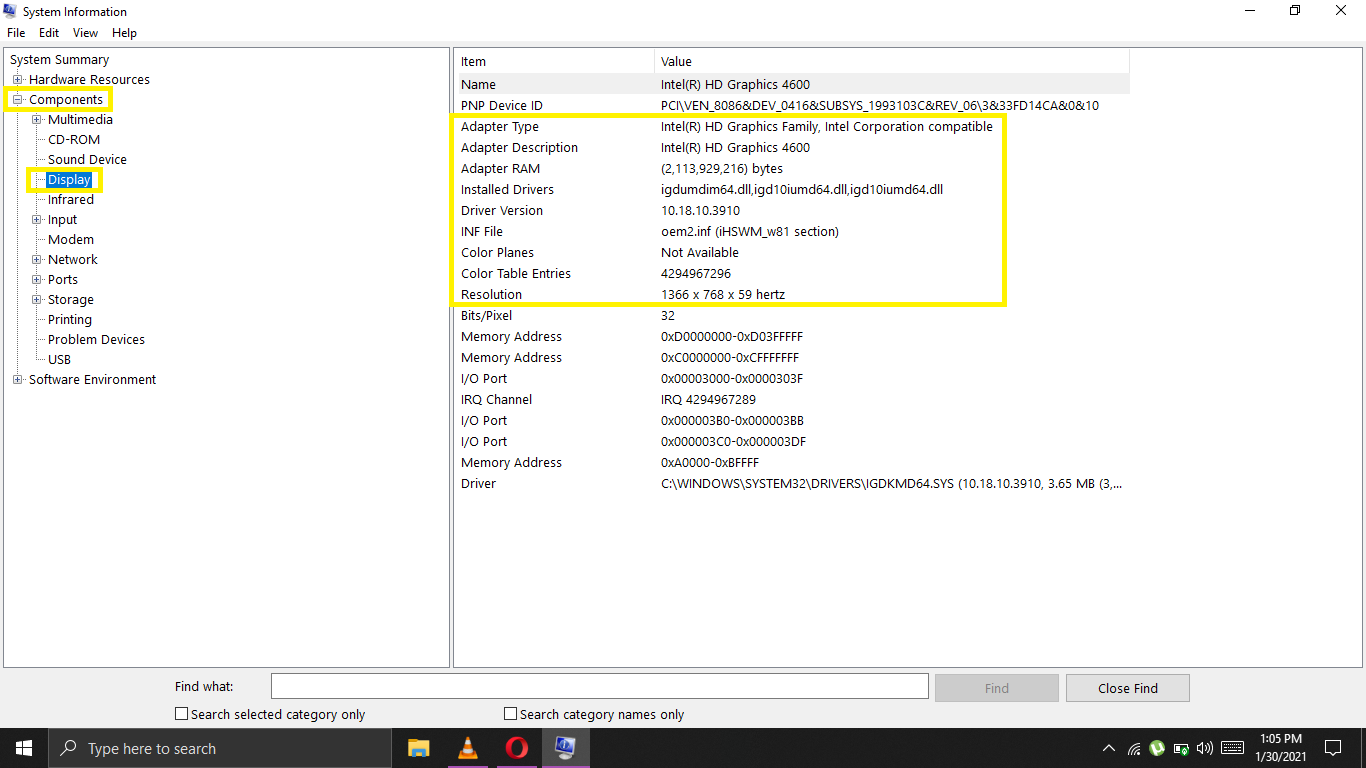
Task: Select the Color Table Entries row
Action: [793, 274]
